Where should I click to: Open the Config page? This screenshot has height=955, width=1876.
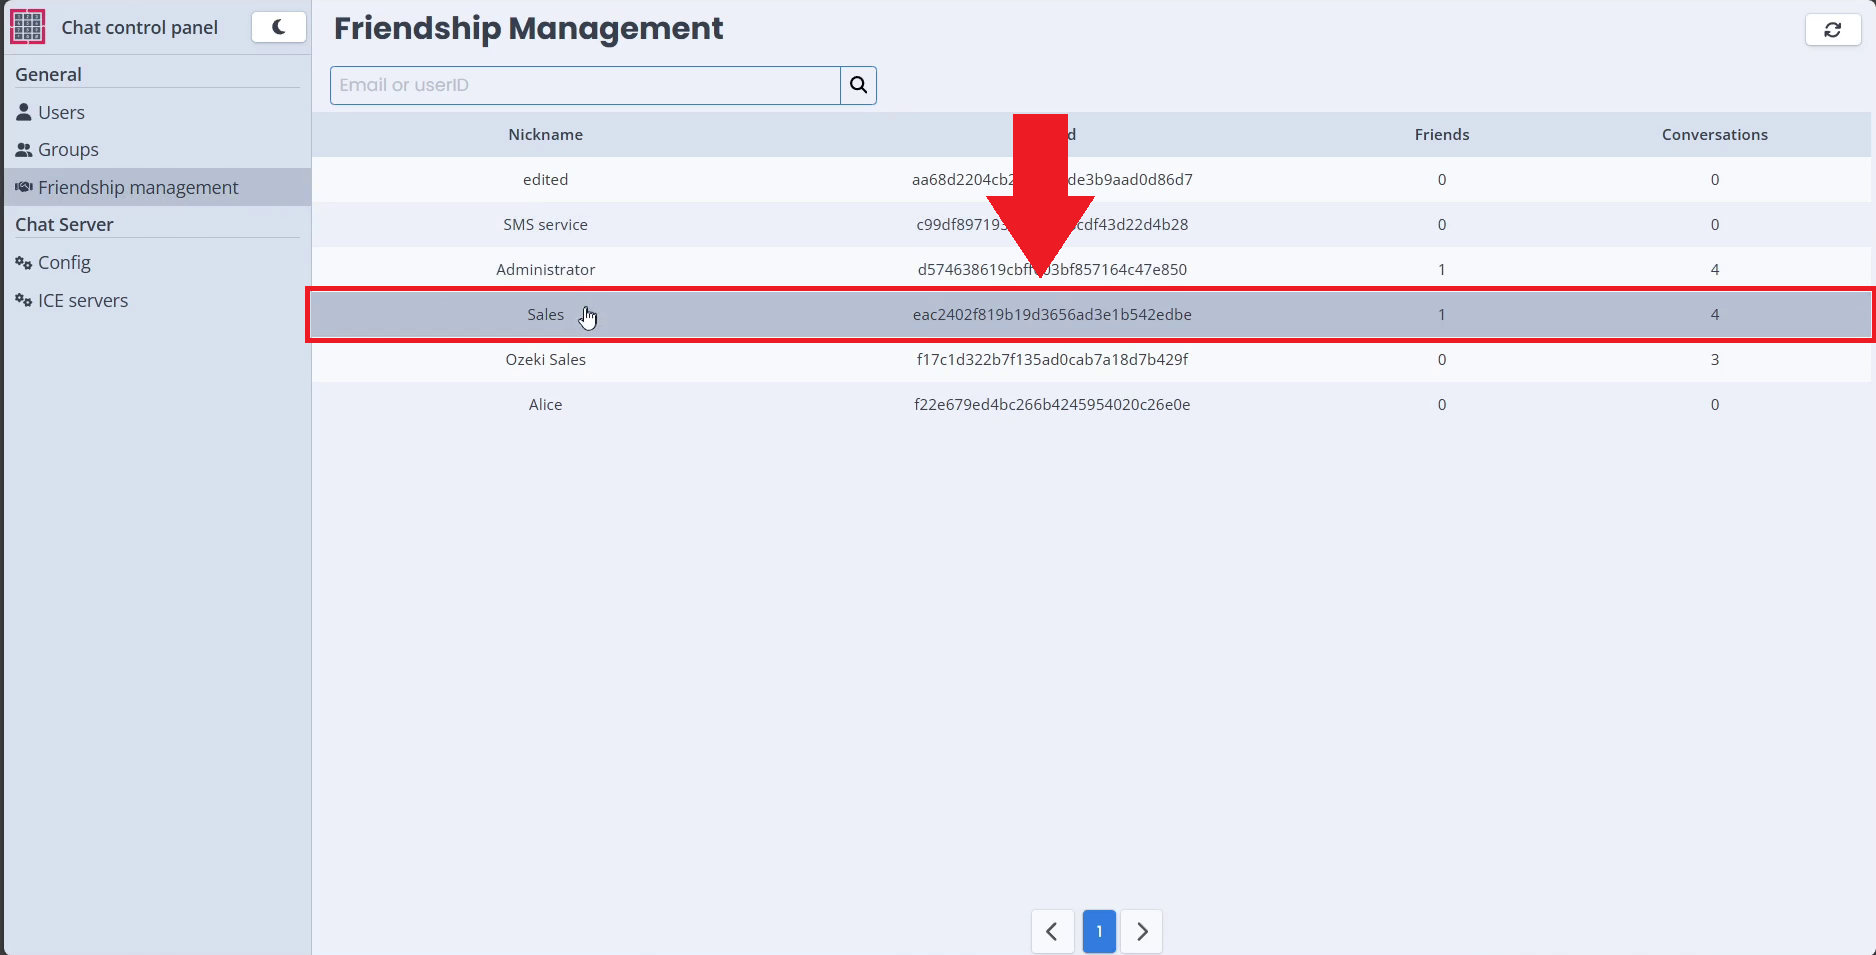pos(63,263)
